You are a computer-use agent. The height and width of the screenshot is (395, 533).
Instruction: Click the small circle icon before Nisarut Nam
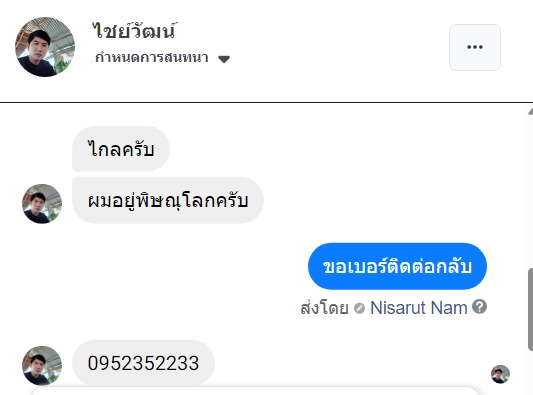(x=359, y=308)
